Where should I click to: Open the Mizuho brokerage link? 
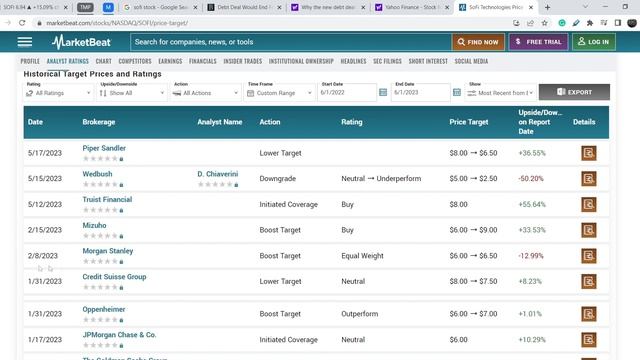94,225
